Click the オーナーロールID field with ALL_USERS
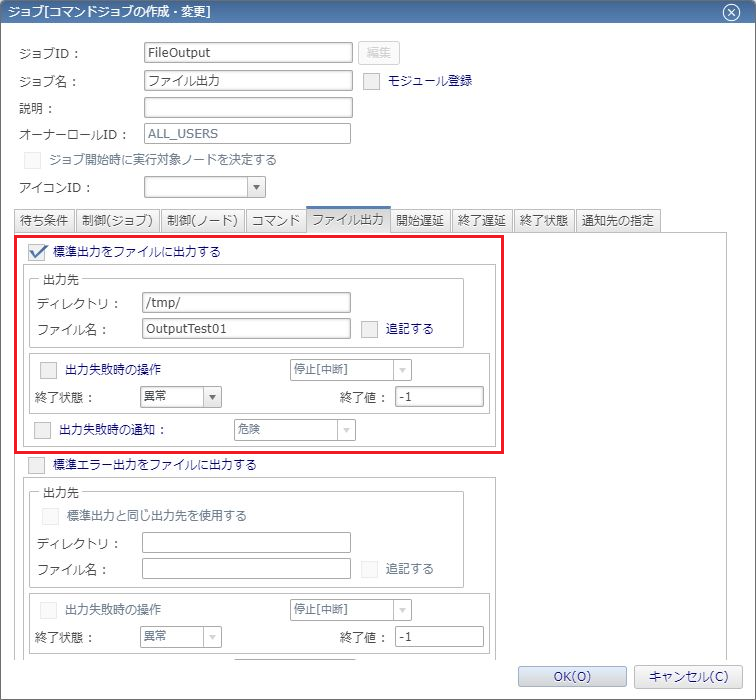756x700 pixels. 247,134
